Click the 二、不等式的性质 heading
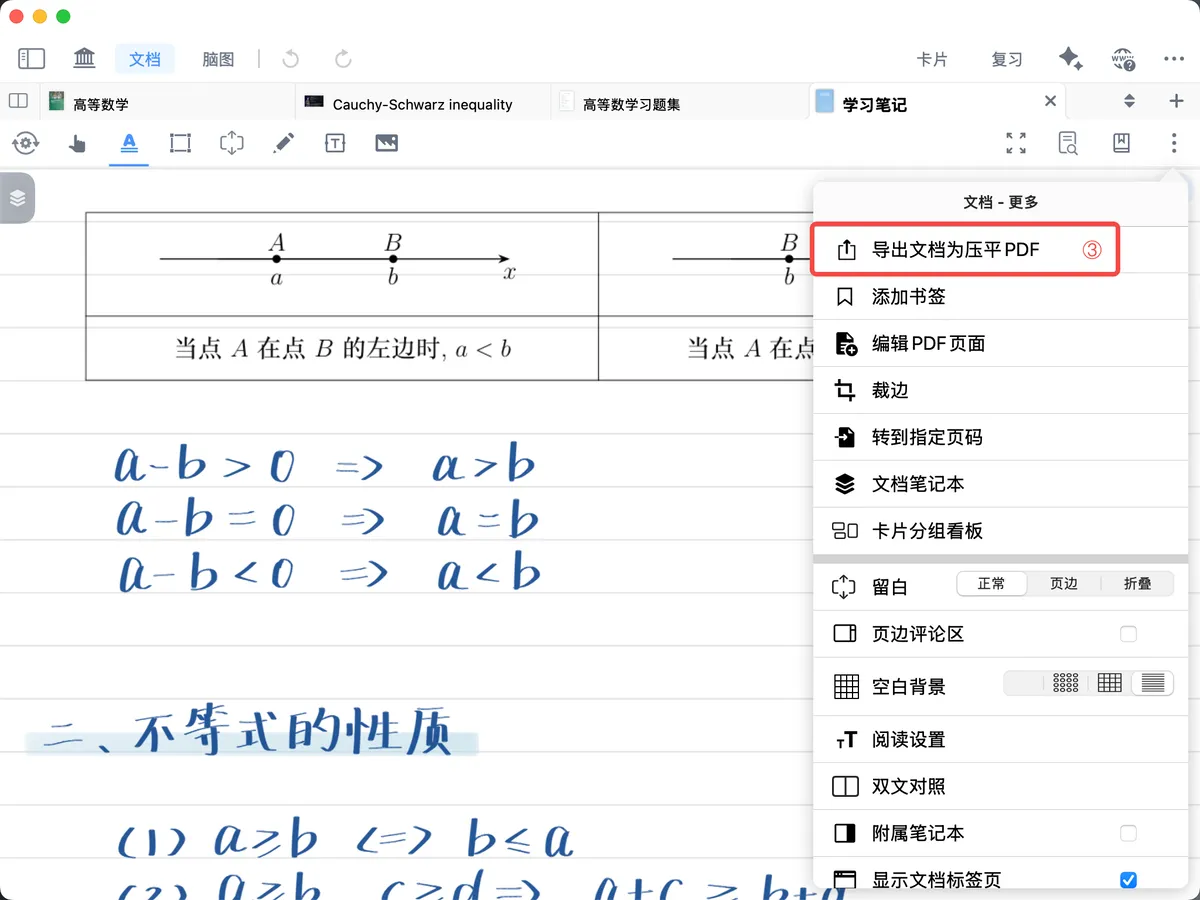 tap(252, 734)
